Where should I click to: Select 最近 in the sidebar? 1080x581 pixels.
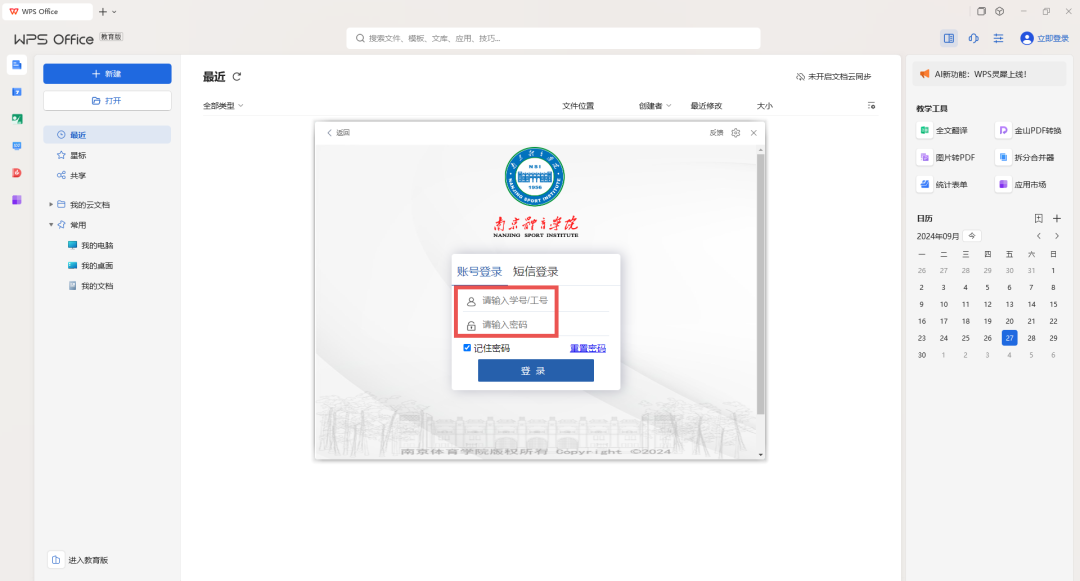107,135
